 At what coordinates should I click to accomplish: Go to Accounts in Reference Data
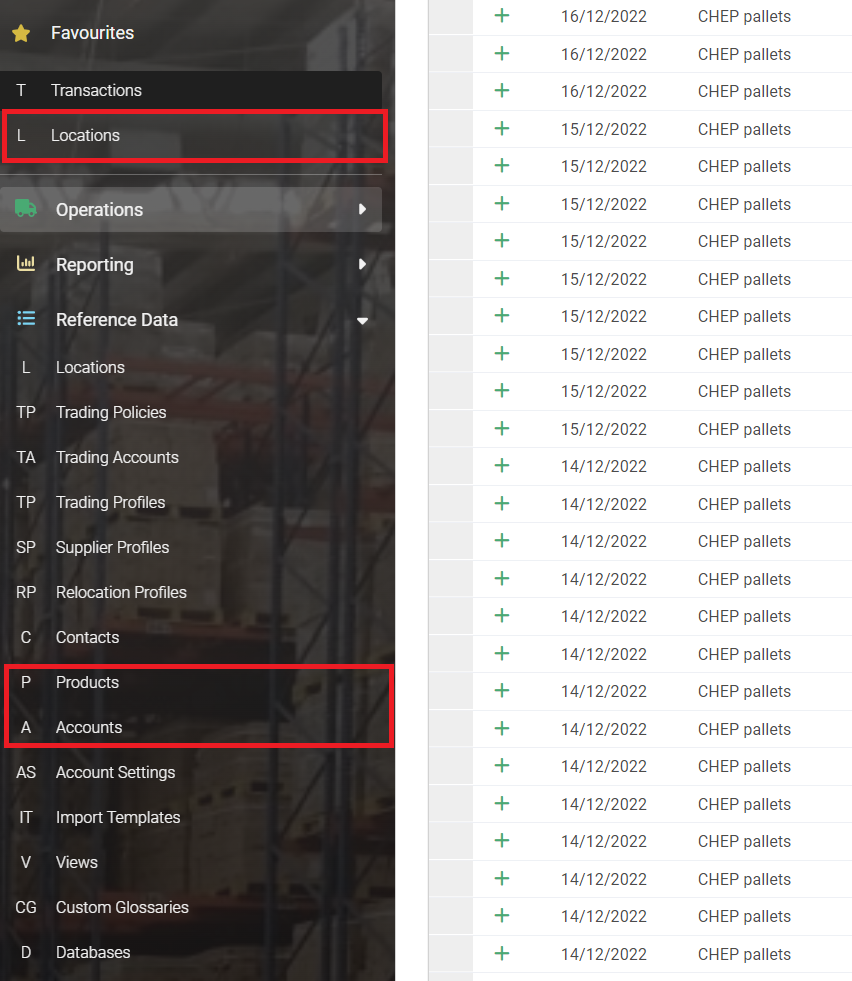pos(89,727)
